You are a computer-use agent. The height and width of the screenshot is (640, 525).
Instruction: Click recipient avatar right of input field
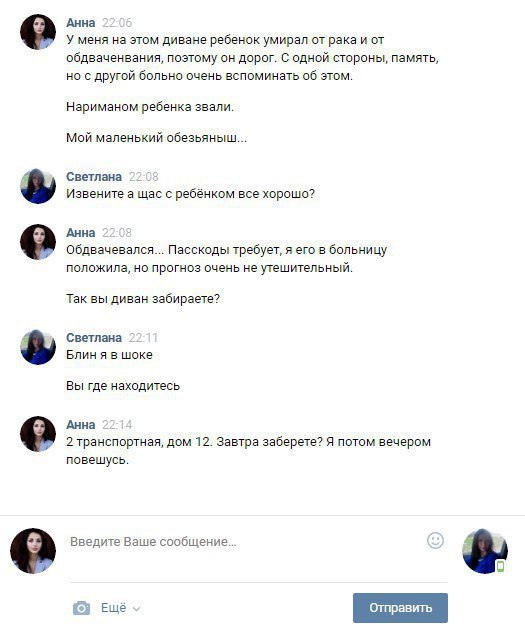tap(485, 551)
